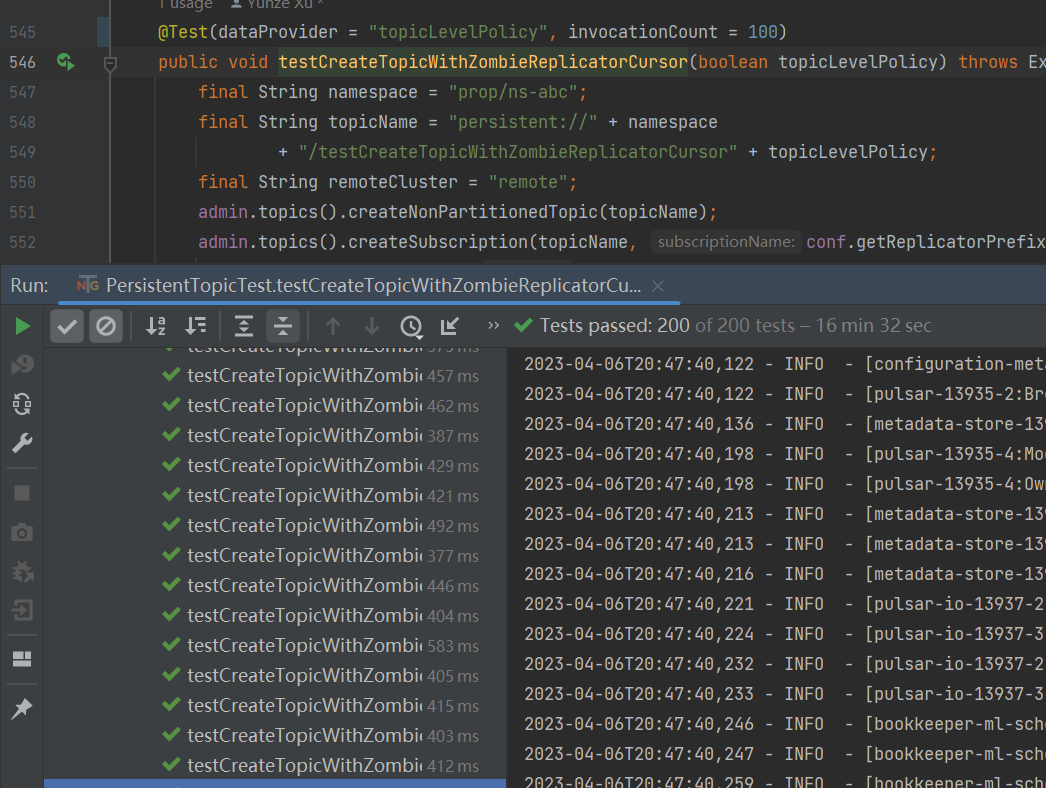Click import tests from file icon
1046x788 pixels.
tap(450, 326)
